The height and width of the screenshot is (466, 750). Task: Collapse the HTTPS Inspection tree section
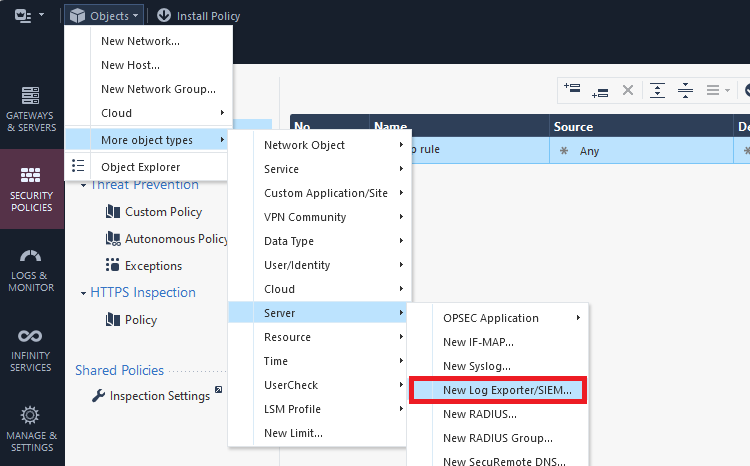83,293
